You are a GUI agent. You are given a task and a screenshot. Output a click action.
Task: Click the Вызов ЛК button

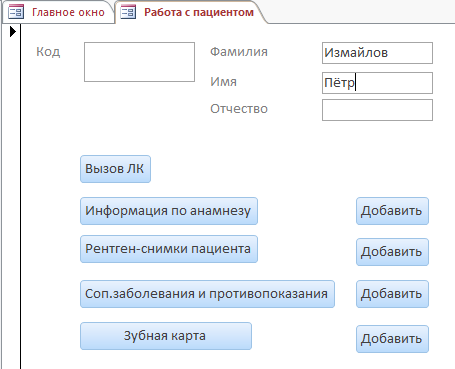click(115, 169)
